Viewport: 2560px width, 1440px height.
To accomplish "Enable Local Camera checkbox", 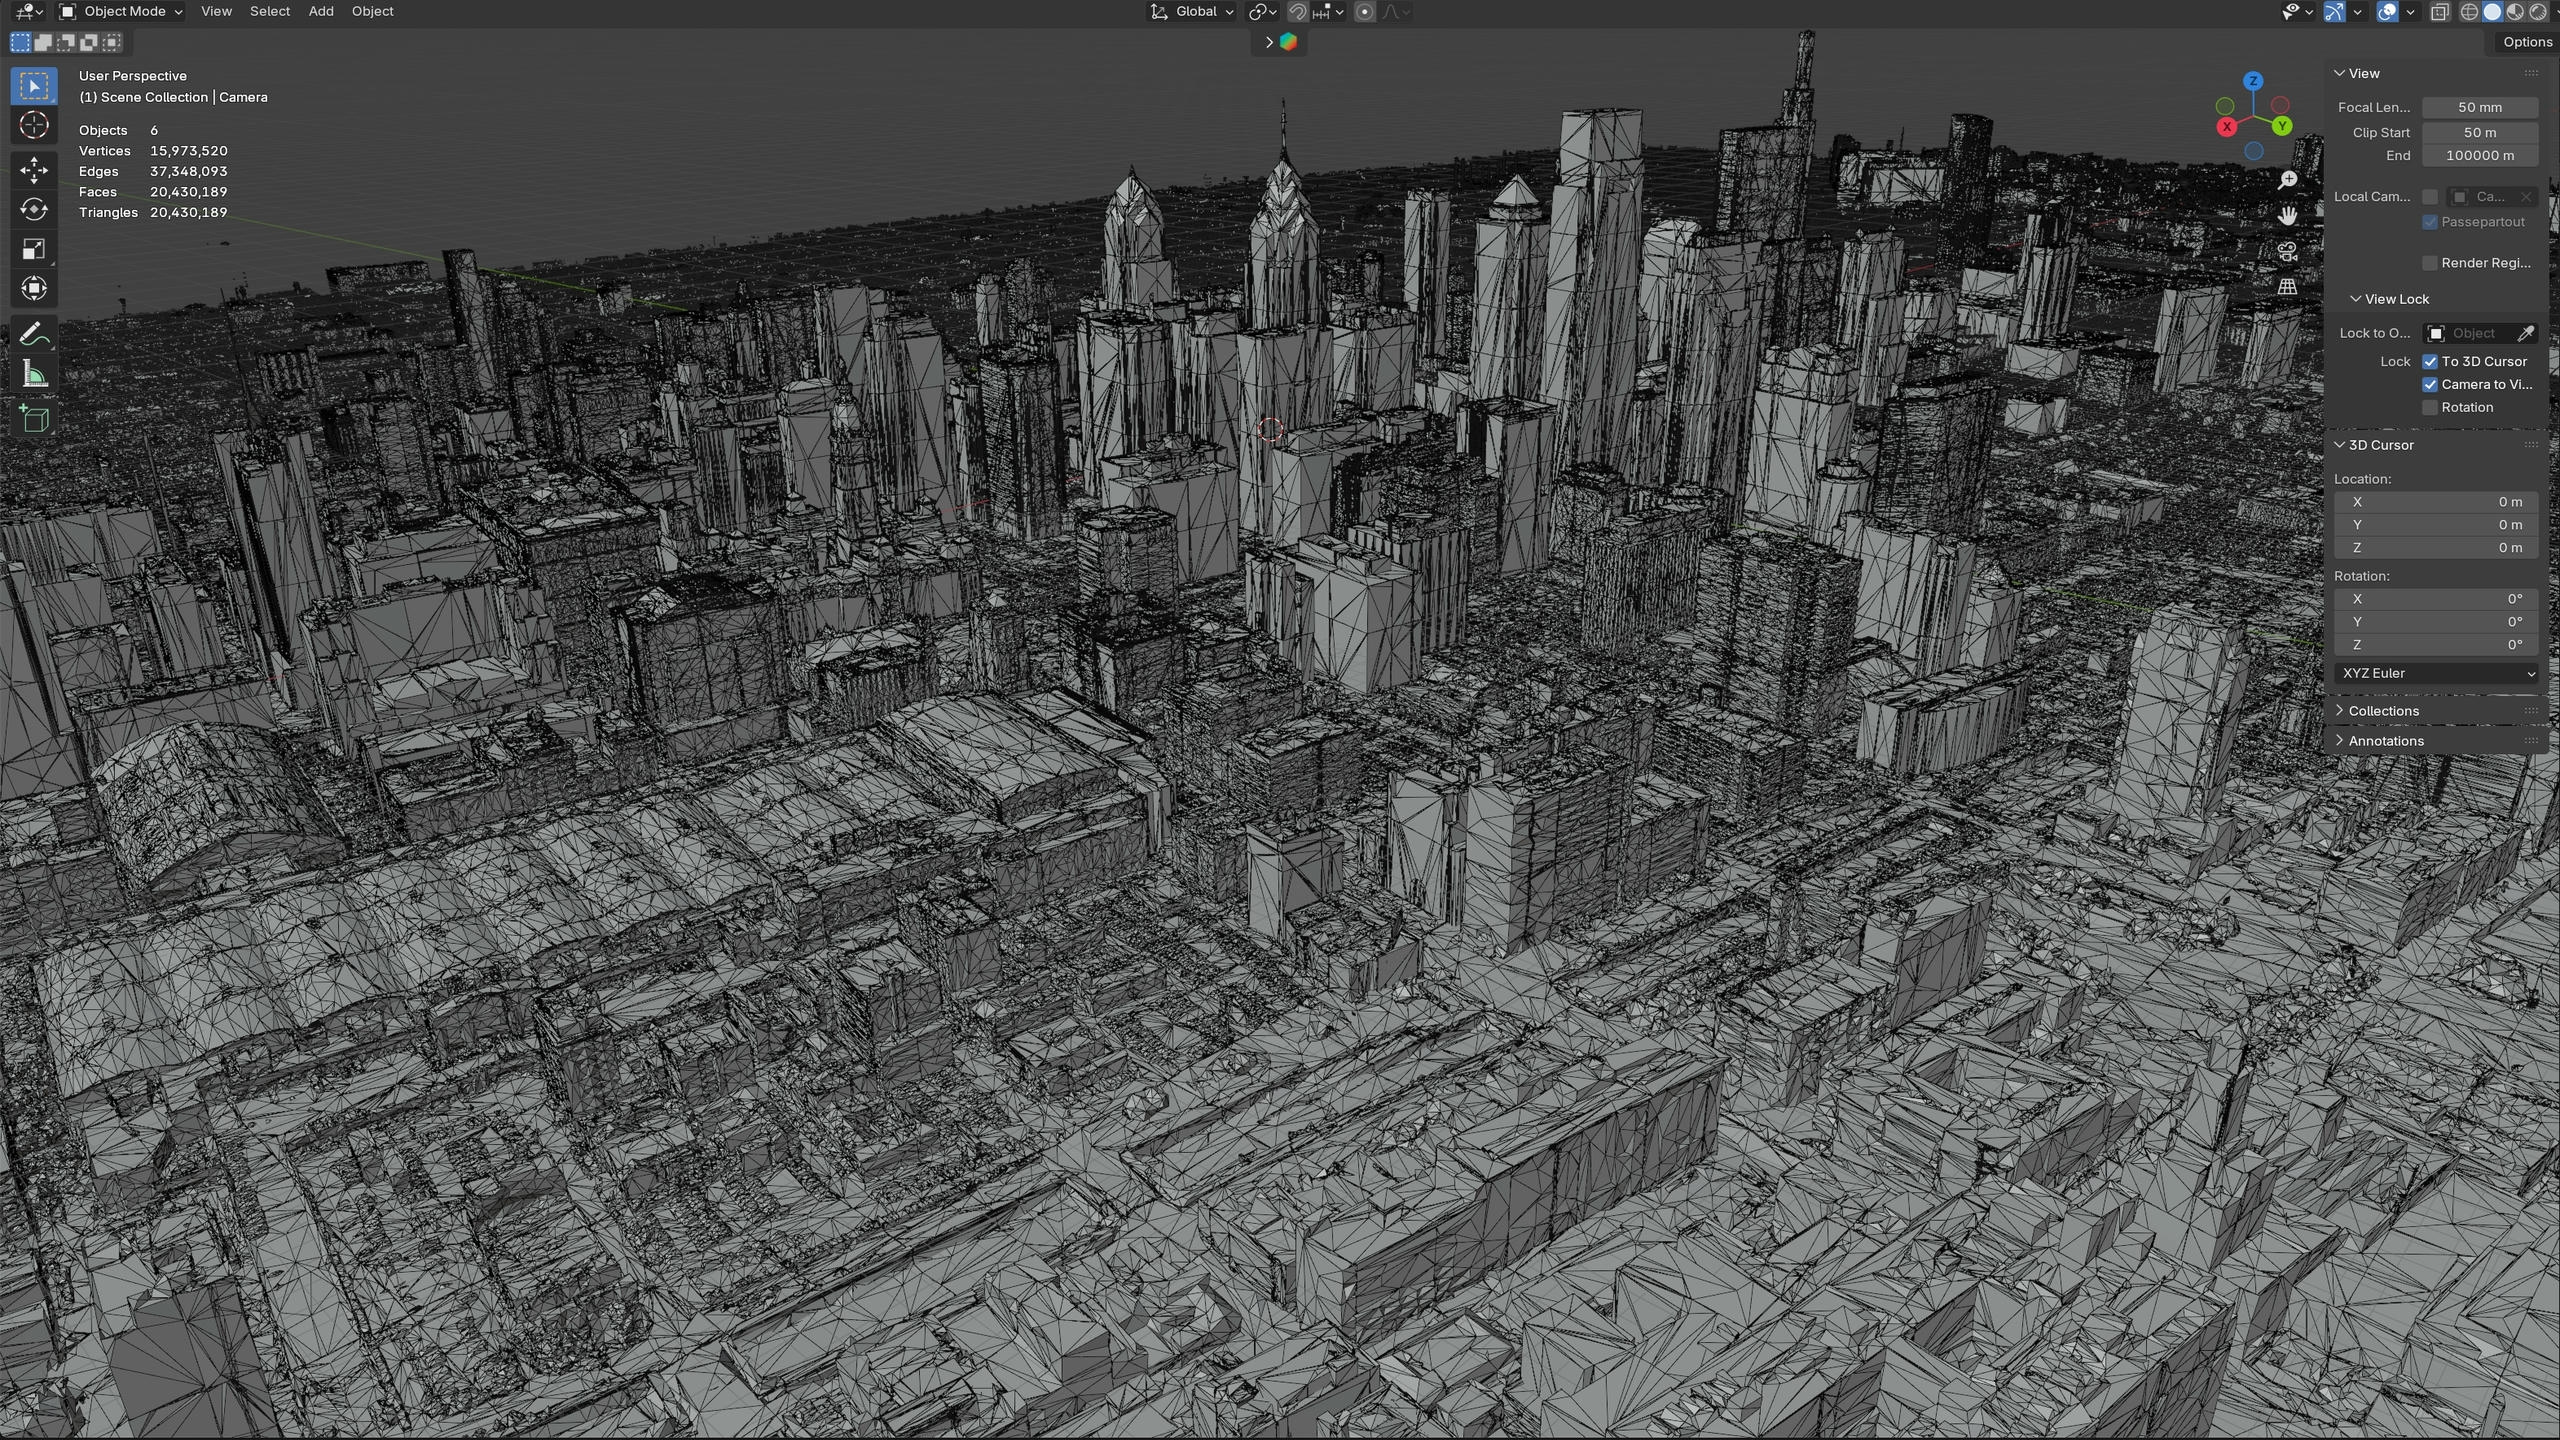I will 2430,197.
